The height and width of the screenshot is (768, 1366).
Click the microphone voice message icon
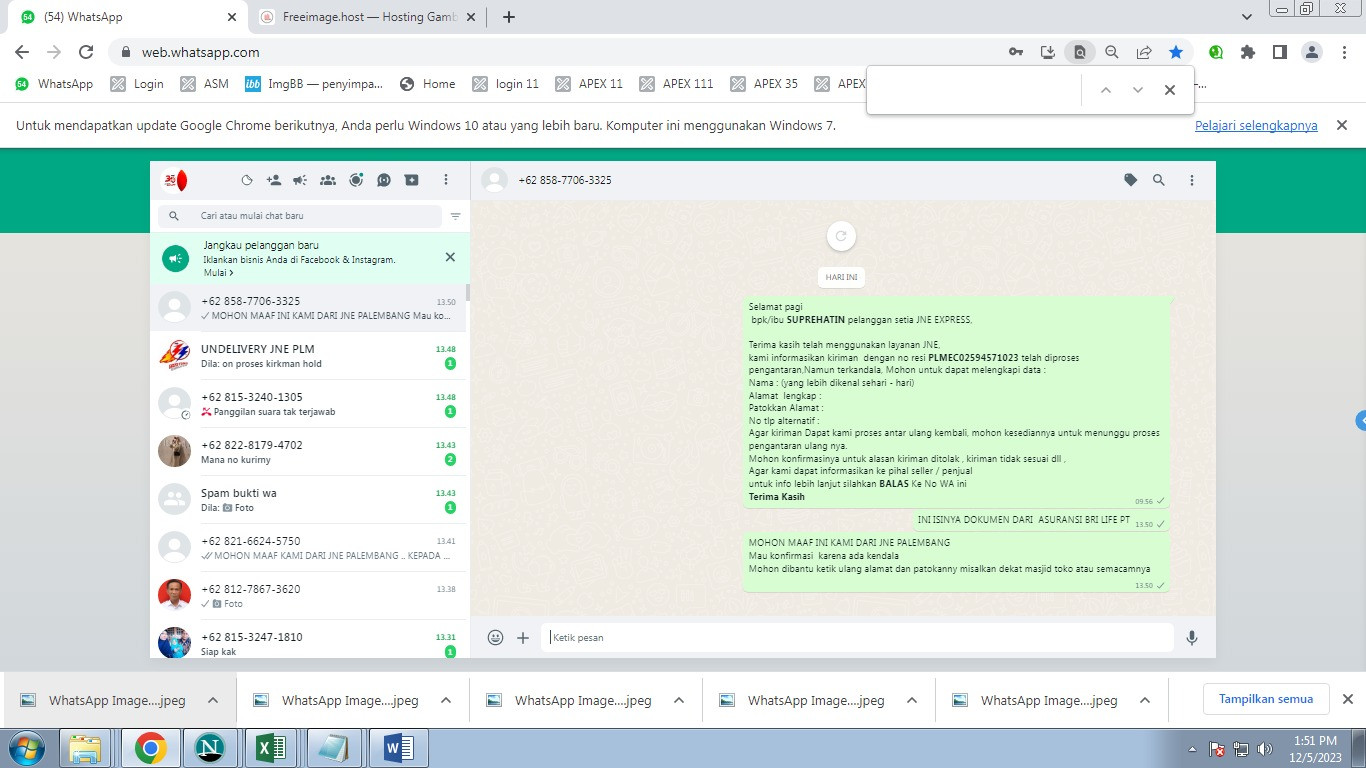click(1192, 637)
